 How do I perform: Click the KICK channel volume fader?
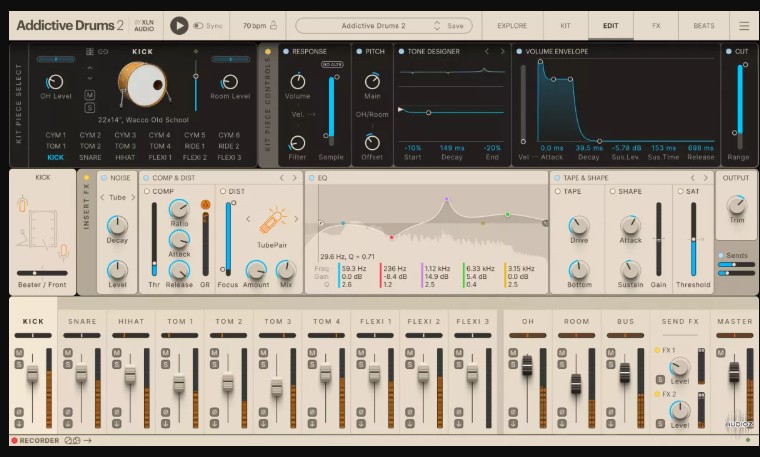click(32, 374)
